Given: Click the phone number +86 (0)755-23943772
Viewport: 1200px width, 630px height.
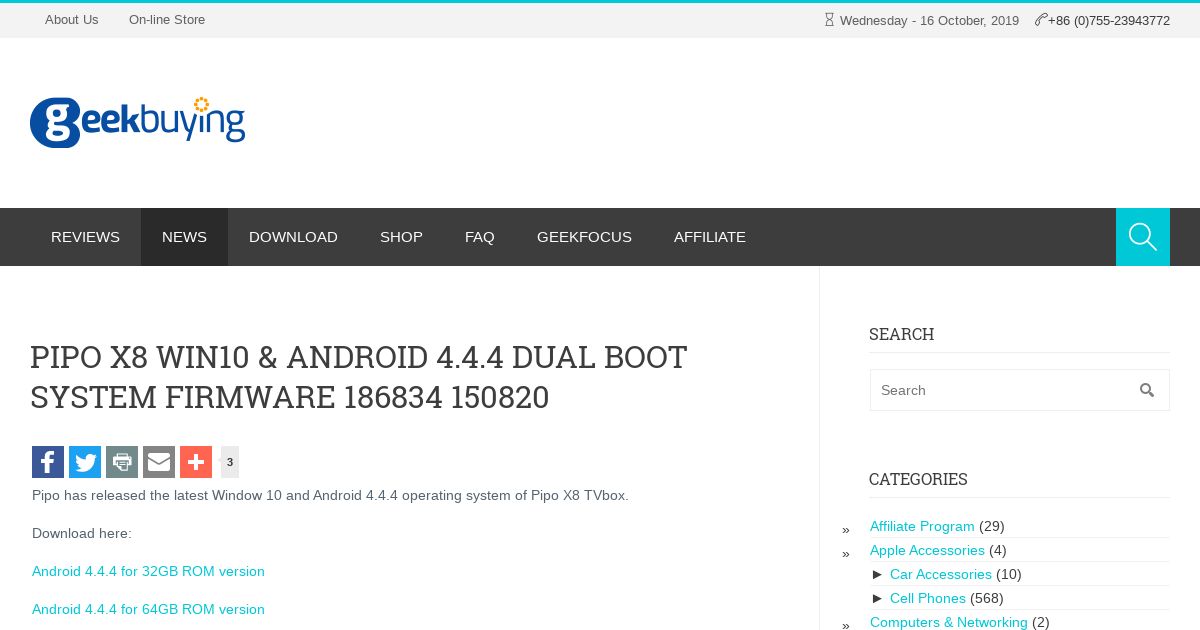Looking at the screenshot, I should pyautogui.click(x=1109, y=20).
